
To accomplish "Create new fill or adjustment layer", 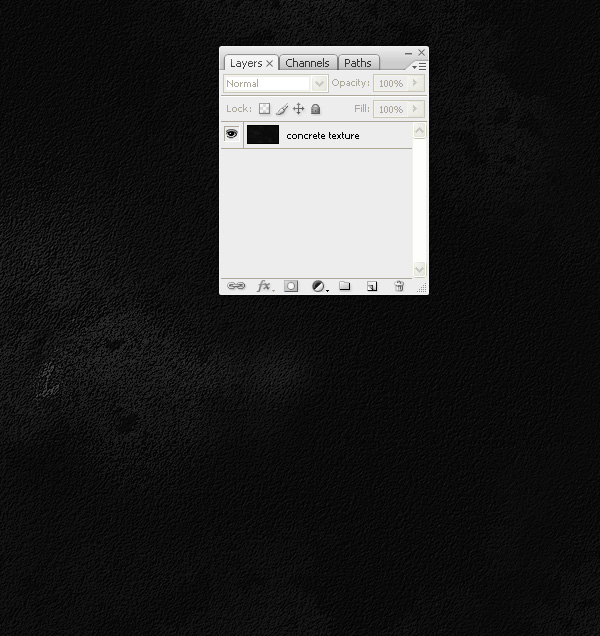I will click(319, 286).
